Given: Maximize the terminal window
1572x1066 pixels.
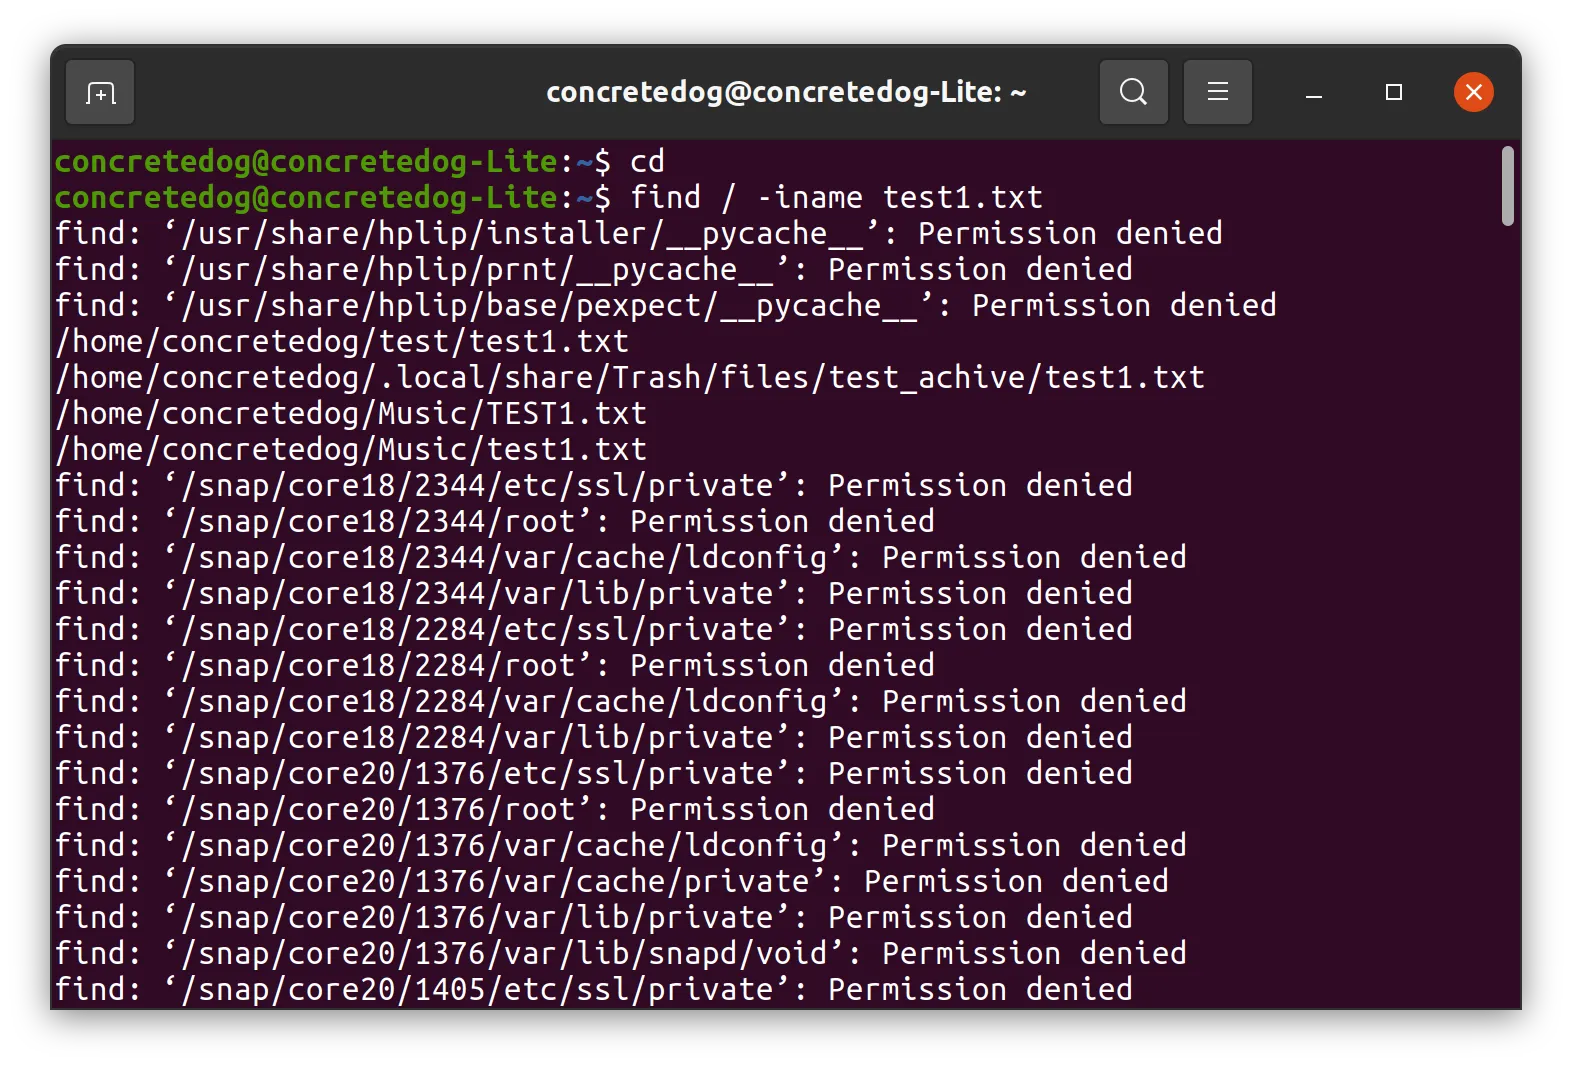Looking at the screenshot, I should [1393, 92].
